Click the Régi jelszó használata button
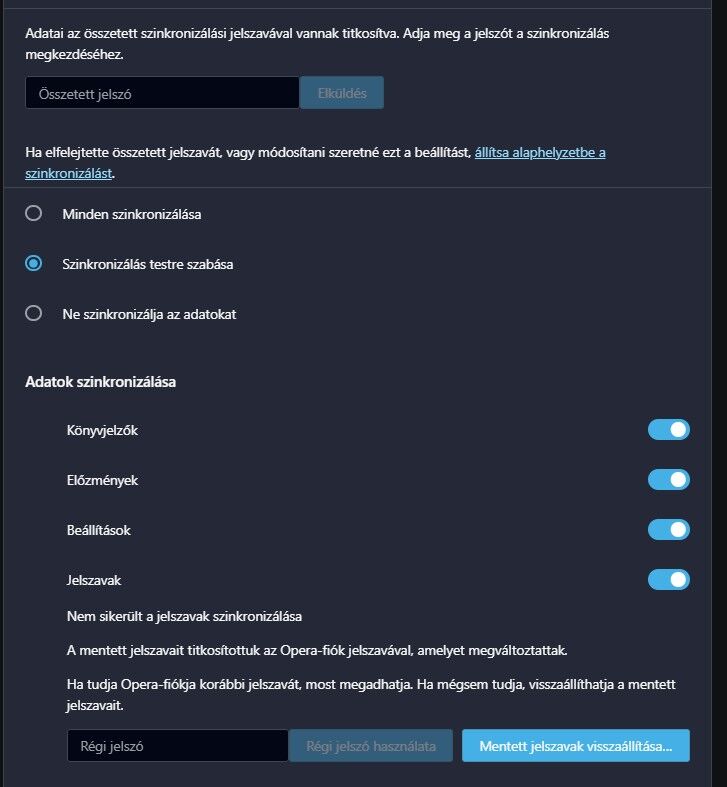The height and width of the screenshot is (787, 727). 371,746
